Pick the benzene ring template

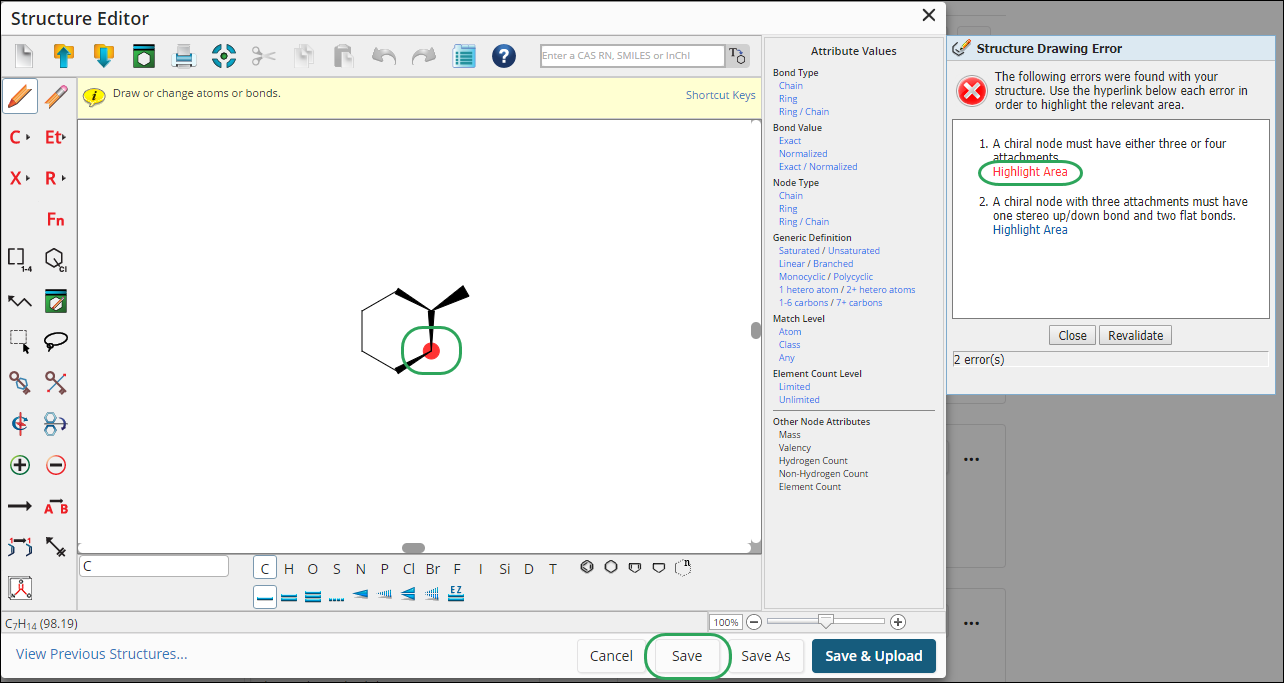(586, 568)
